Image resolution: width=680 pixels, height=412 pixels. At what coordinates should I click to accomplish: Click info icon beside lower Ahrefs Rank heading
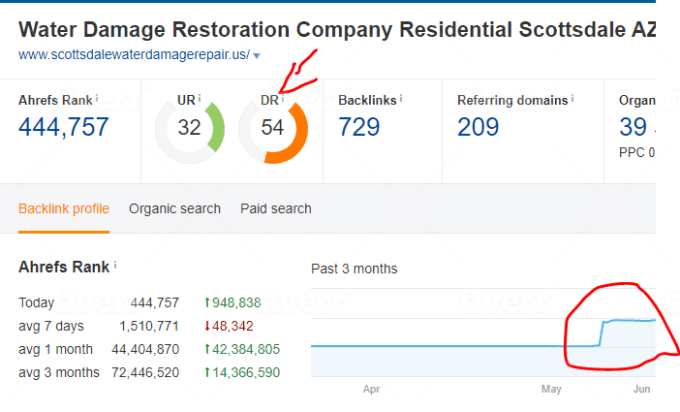pyautogui.click(x=115, y=265)
